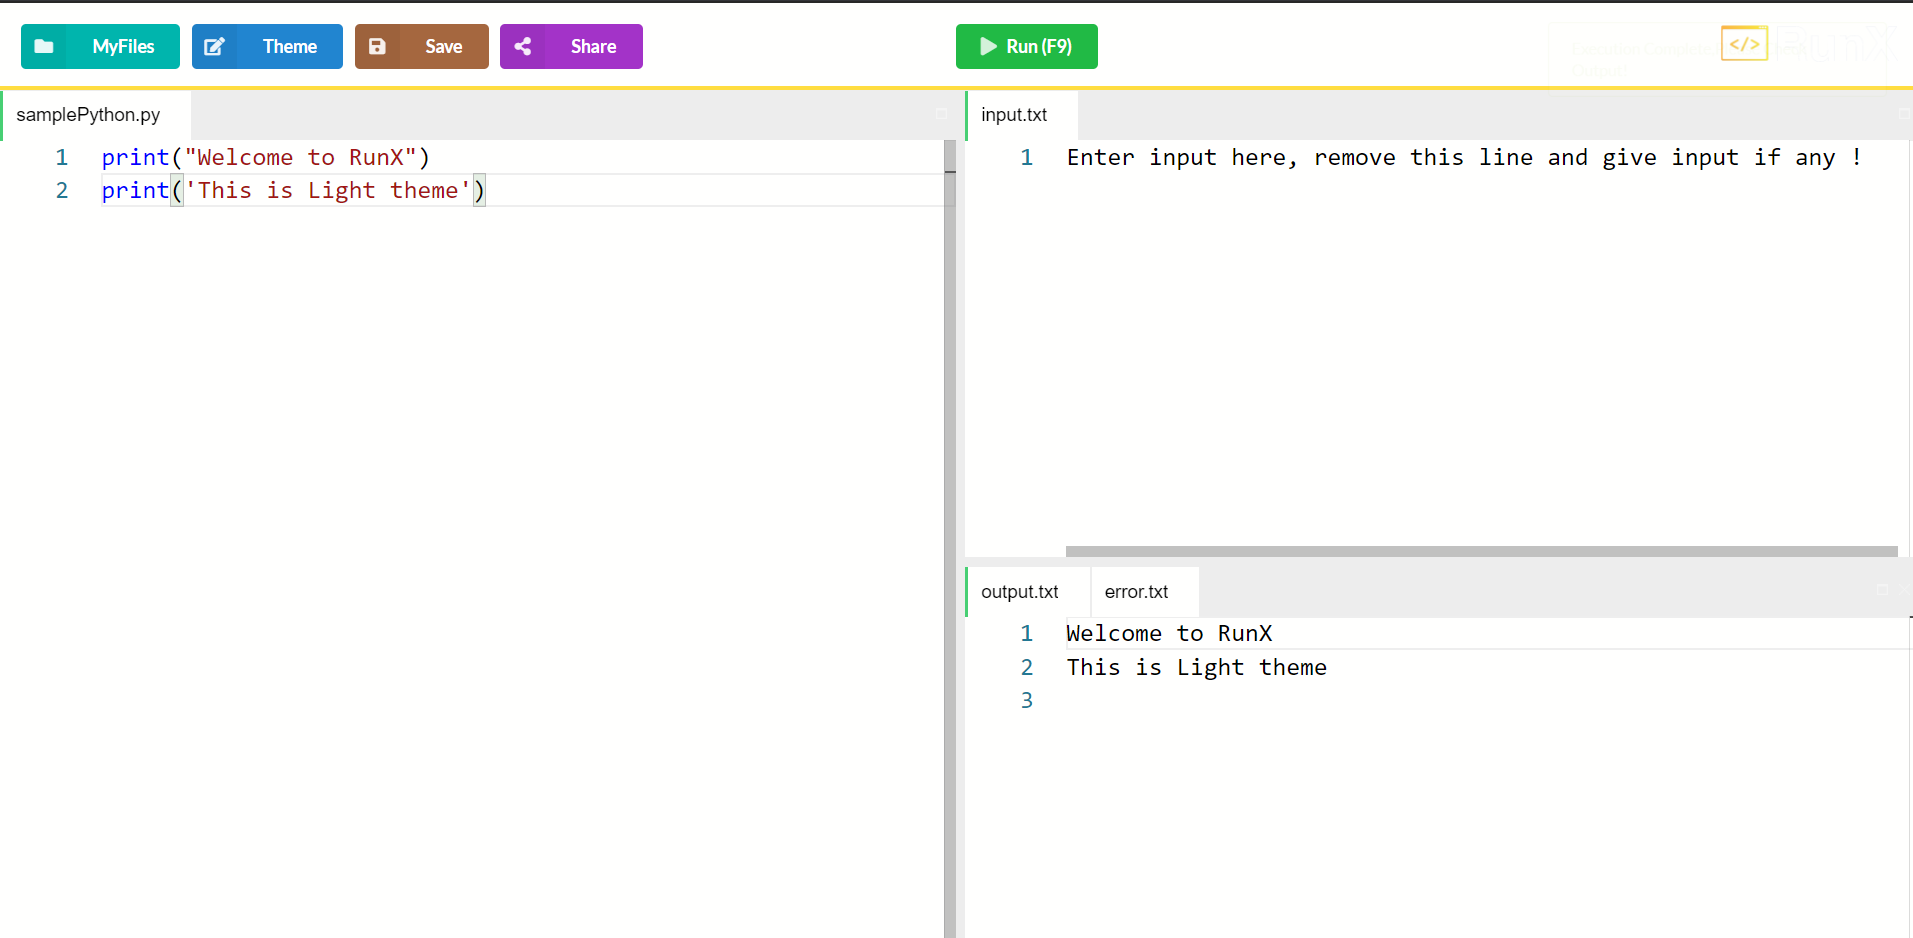The width and height of the screenshot is (1913, 938).
Task: Click the Save button
Action: [x=422, y=46]
